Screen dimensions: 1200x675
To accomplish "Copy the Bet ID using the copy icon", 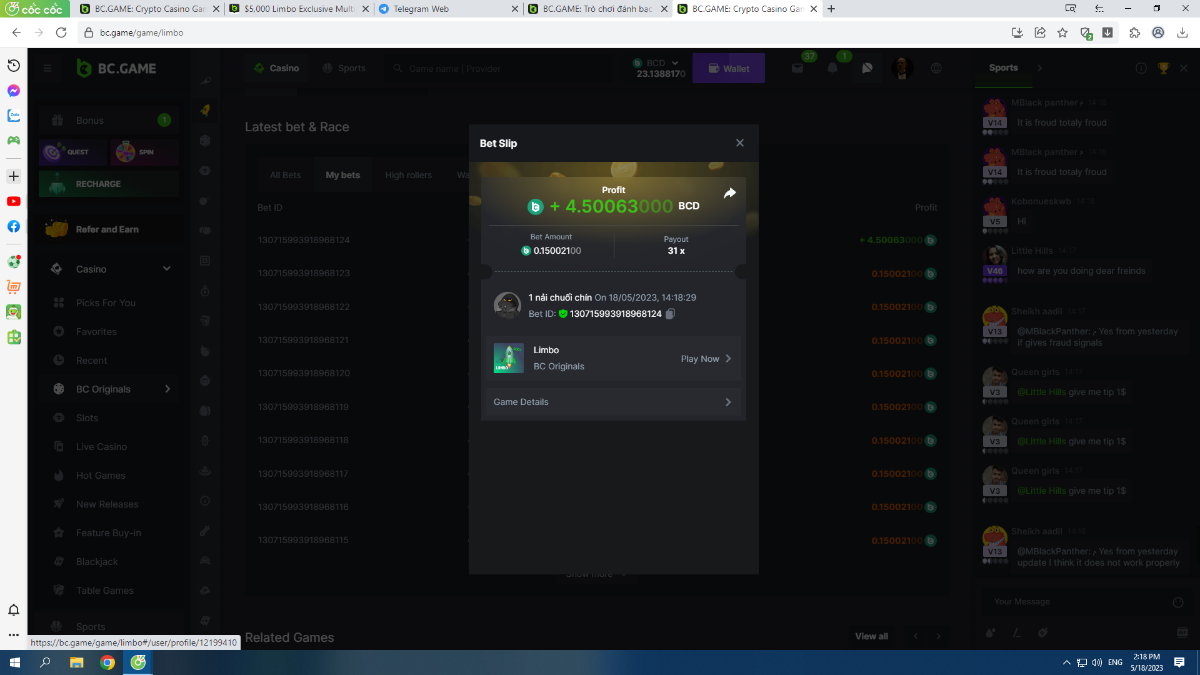I will [x=671, y=314].
